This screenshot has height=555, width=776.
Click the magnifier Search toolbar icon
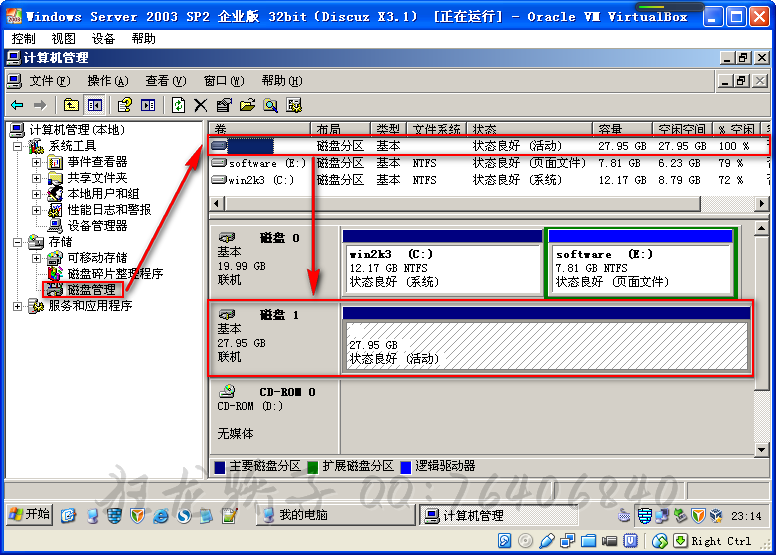[270, 105]
